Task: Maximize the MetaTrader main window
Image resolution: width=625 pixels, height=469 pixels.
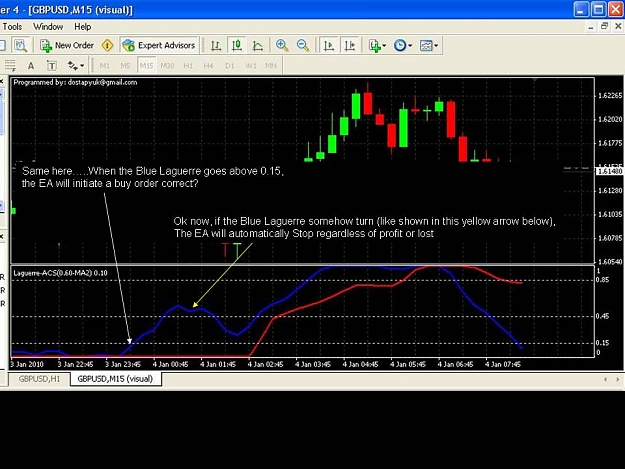Action: point(598,9)
